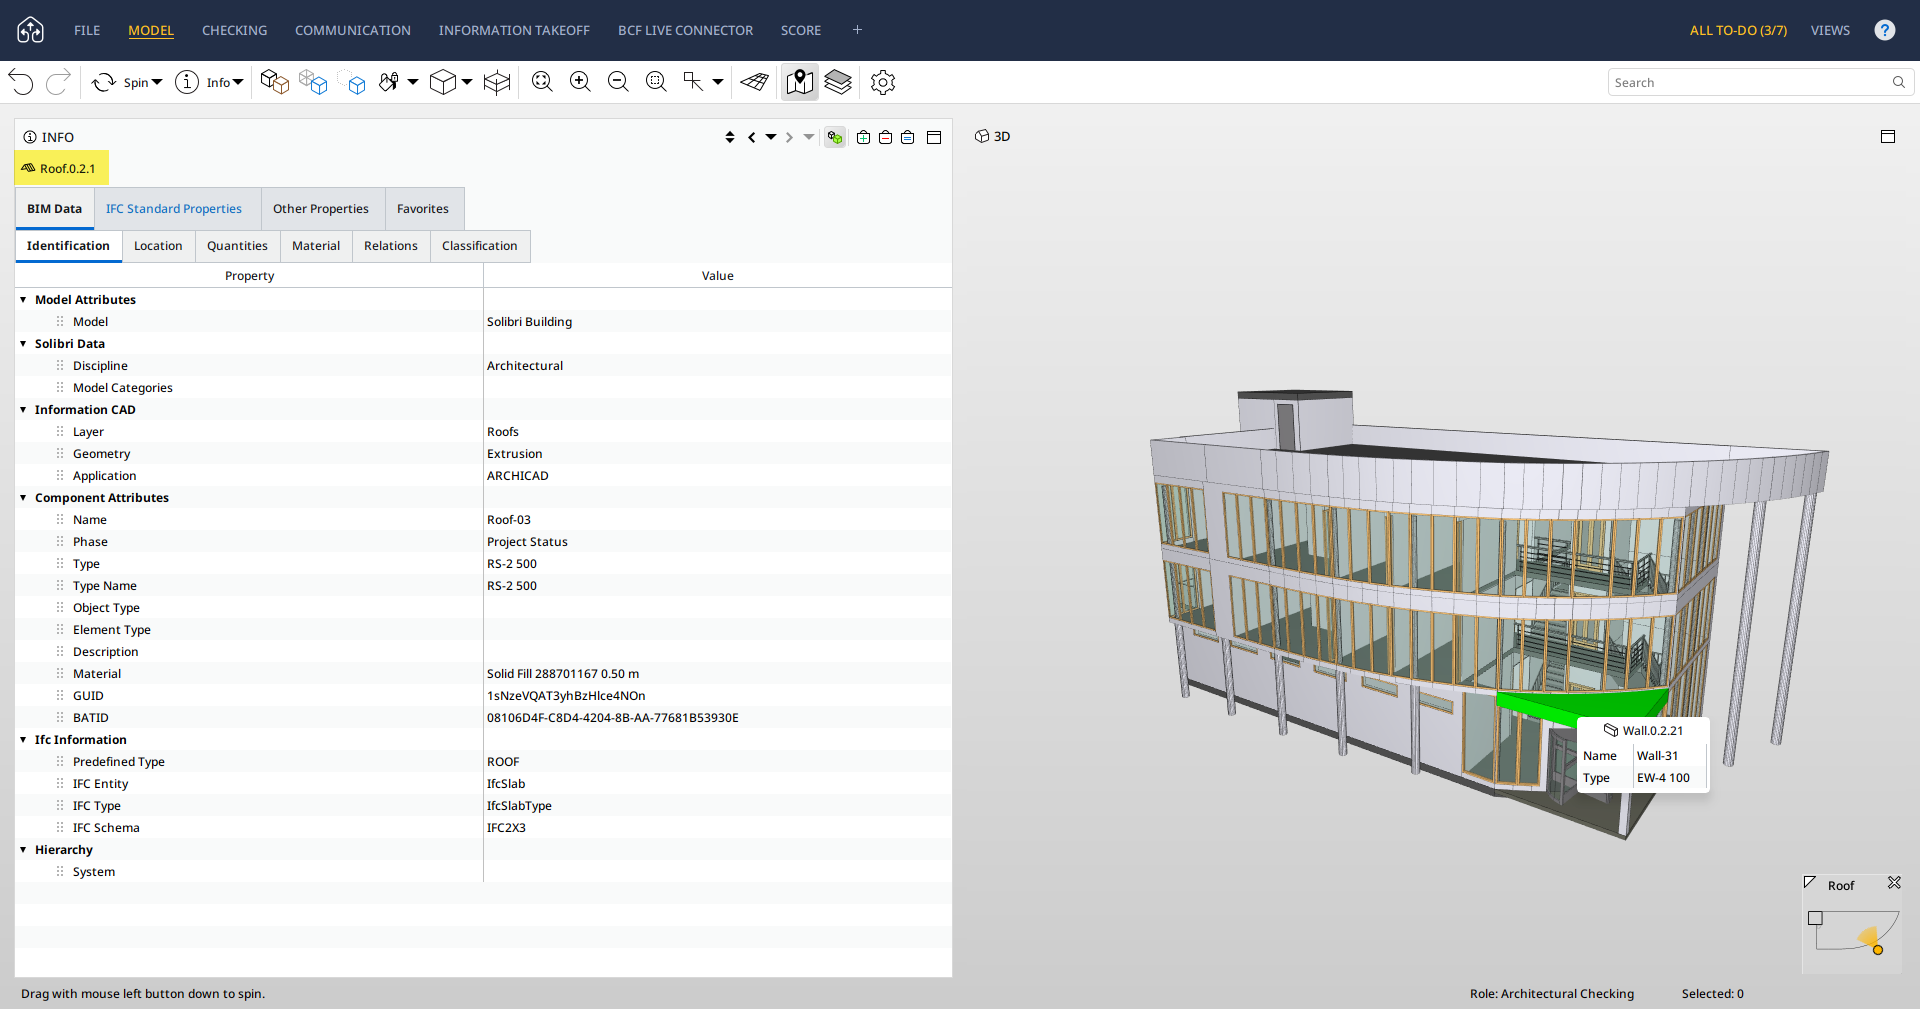Close the Roof minimap overlay
The height and width of the screenshot is (1009, 1920).
1894,883
